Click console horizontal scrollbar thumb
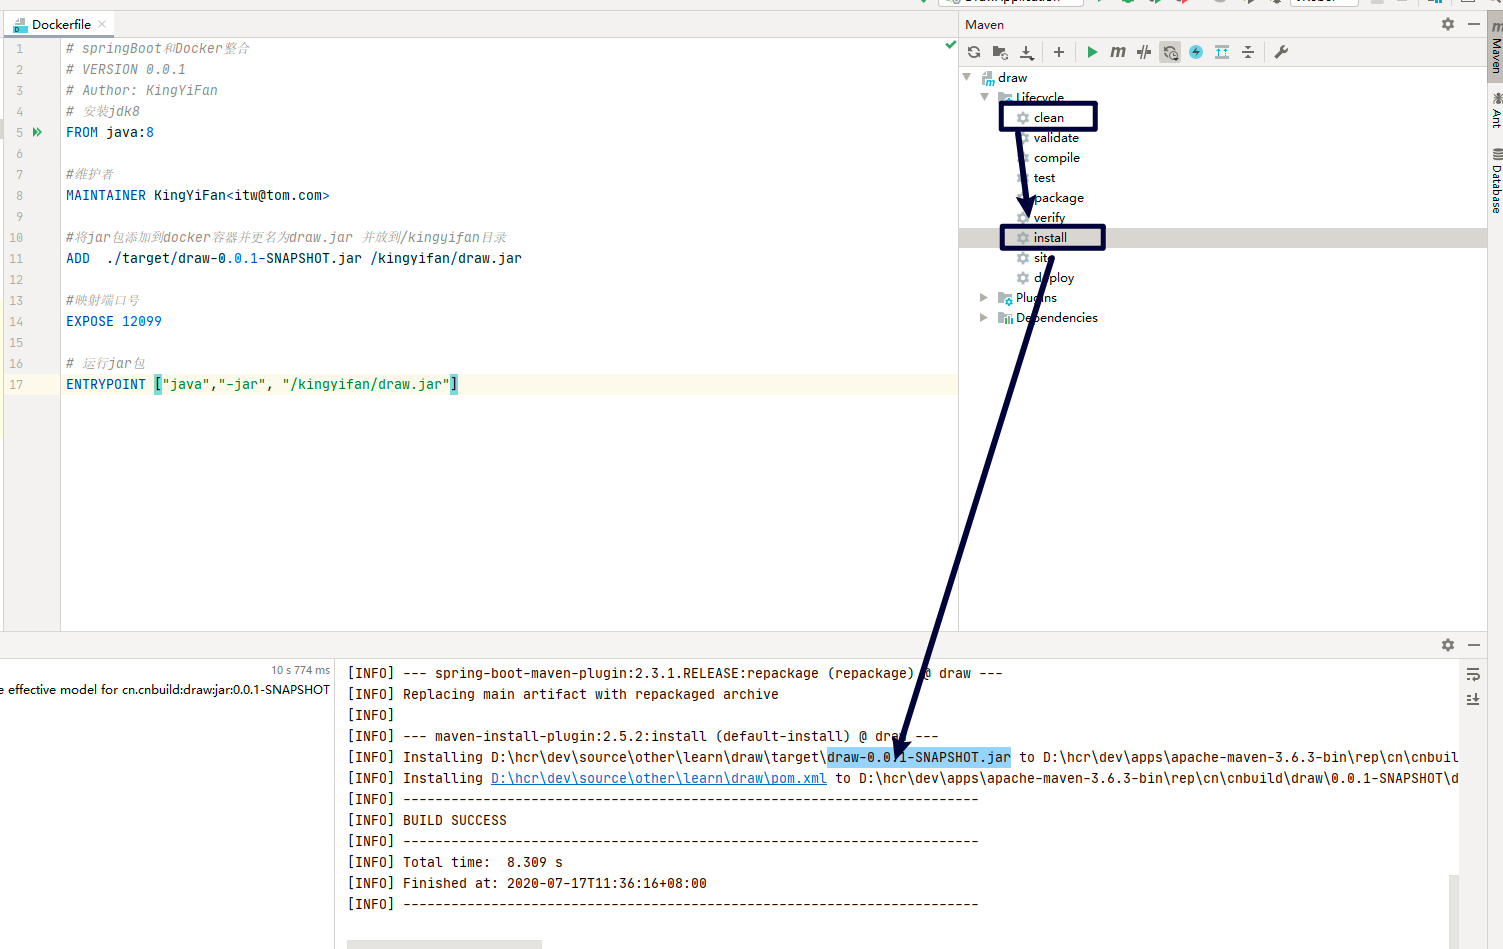The image size is (1503, 949). point(444,944)
